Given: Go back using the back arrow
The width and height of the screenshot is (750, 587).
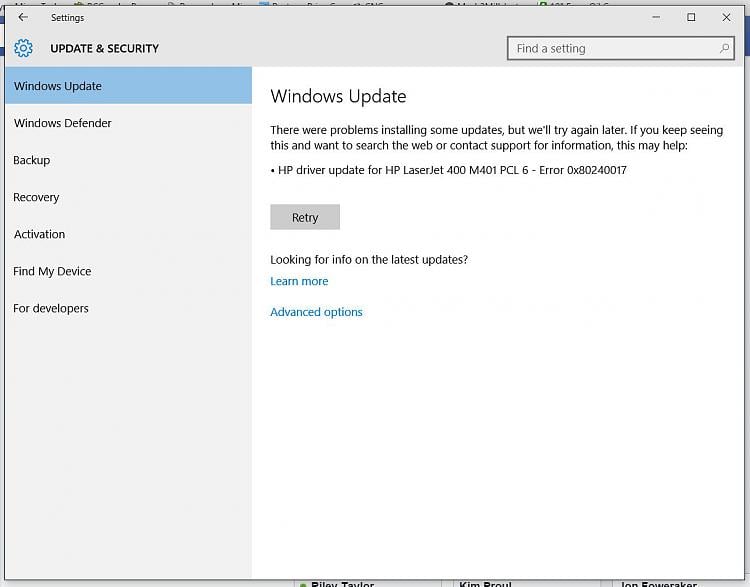Looking at the screenshot, I should click(x=22, y=17).
